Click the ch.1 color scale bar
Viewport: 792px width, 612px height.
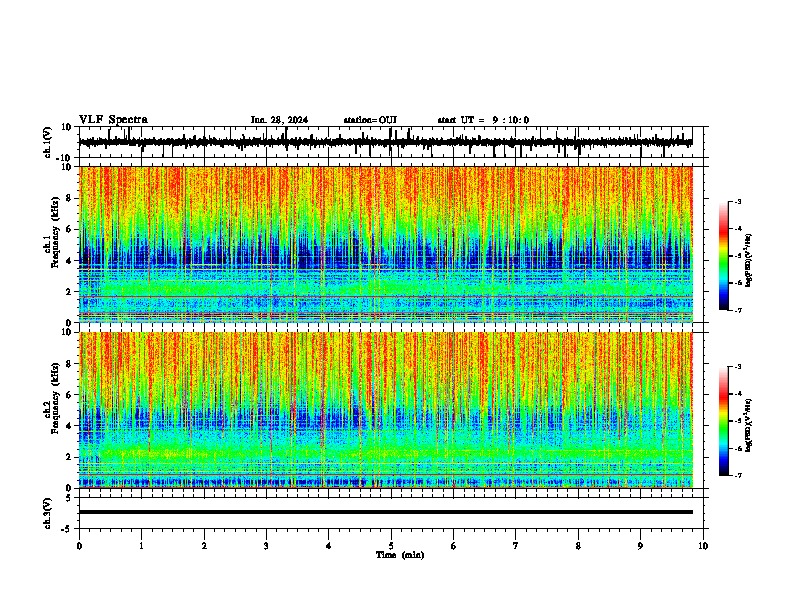pos(724,256)
